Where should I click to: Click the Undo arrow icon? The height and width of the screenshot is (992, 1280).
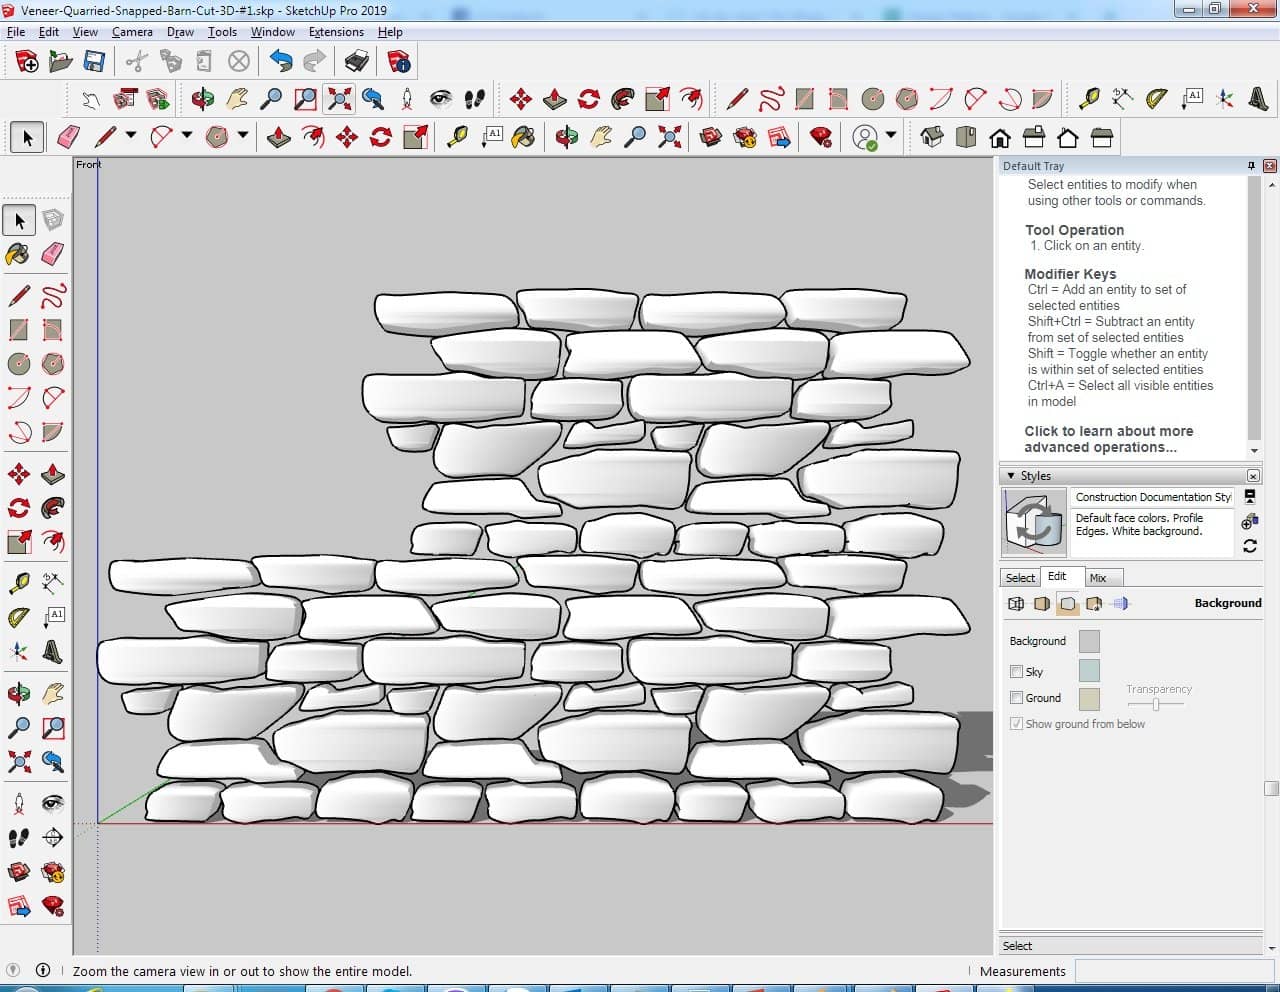(281, 62)
